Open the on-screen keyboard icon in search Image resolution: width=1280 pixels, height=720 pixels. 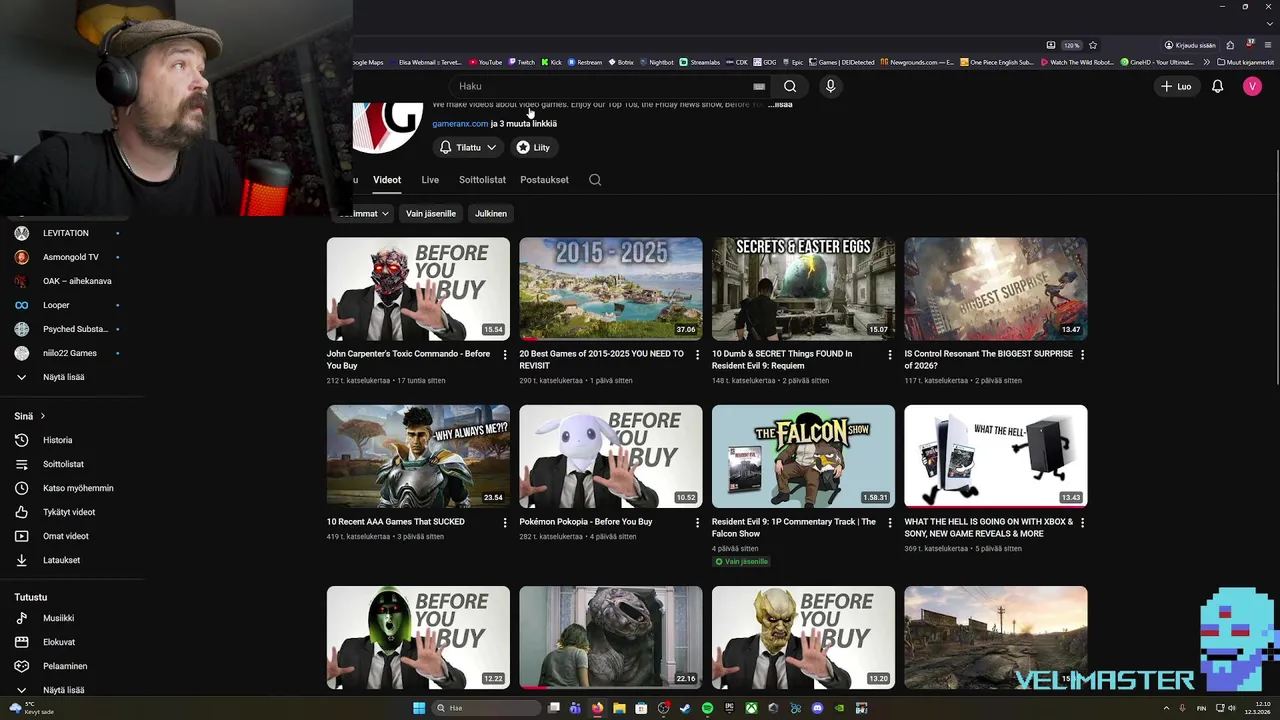[x=759, y=86]
